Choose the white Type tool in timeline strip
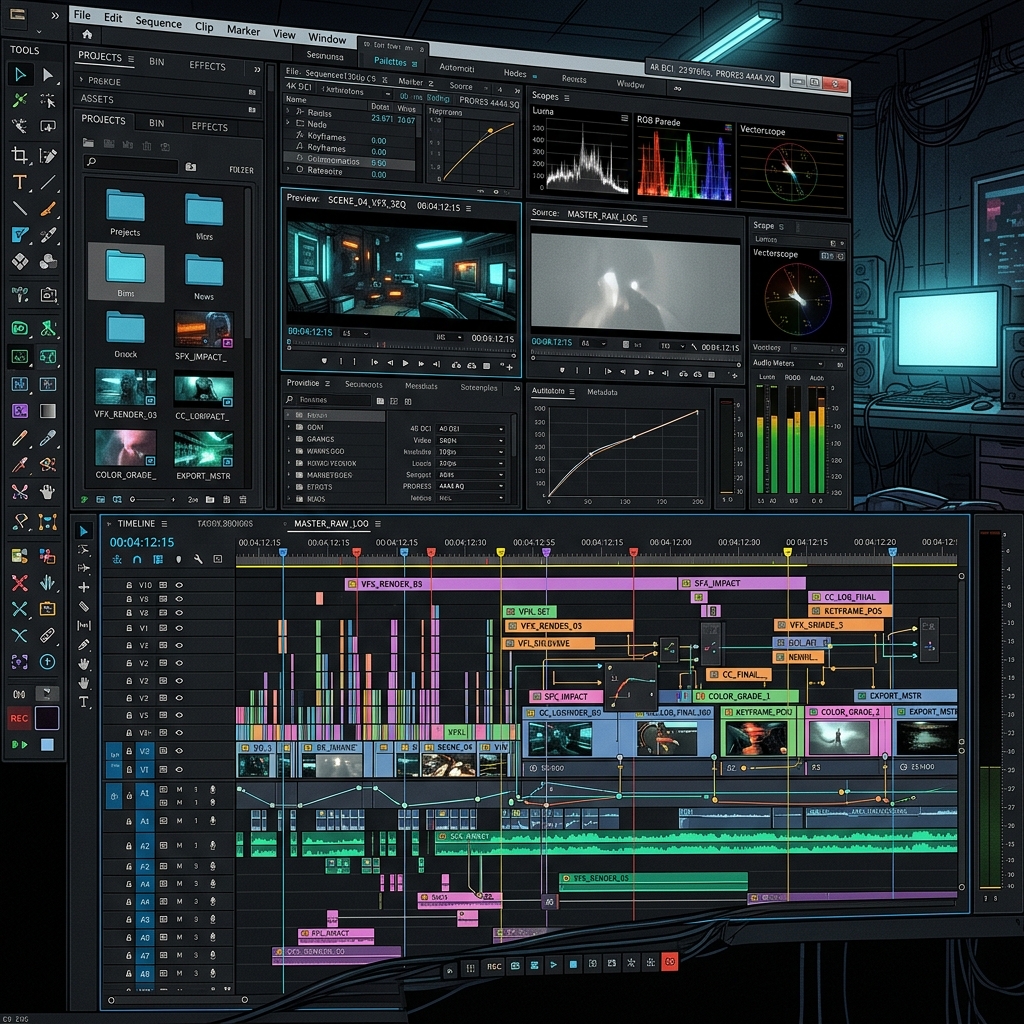1024x1024 pixels. click(x=84, y=702)
